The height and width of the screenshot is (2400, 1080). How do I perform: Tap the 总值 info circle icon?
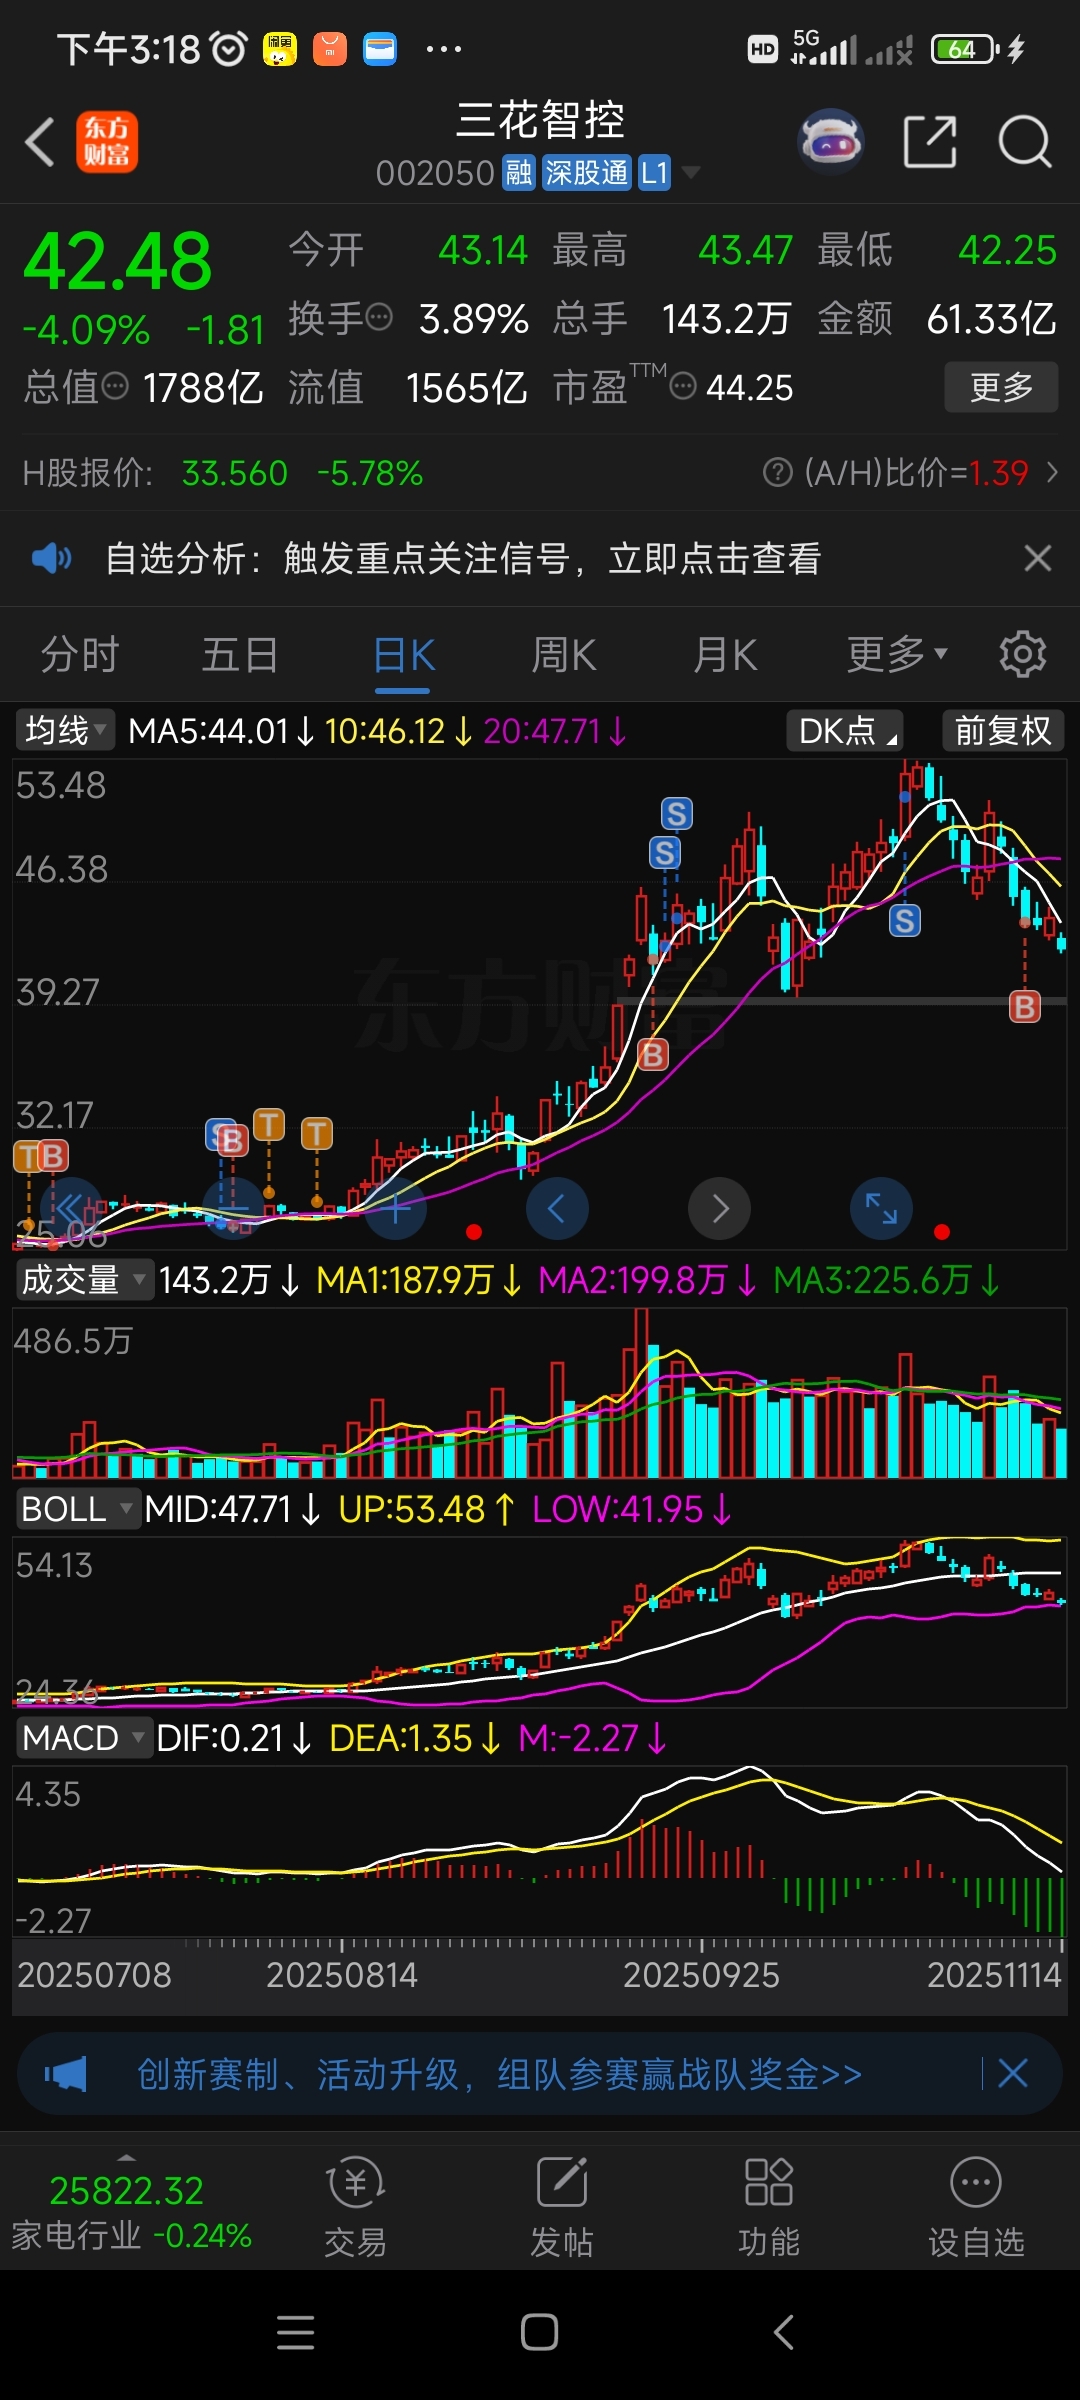(116, 386)
